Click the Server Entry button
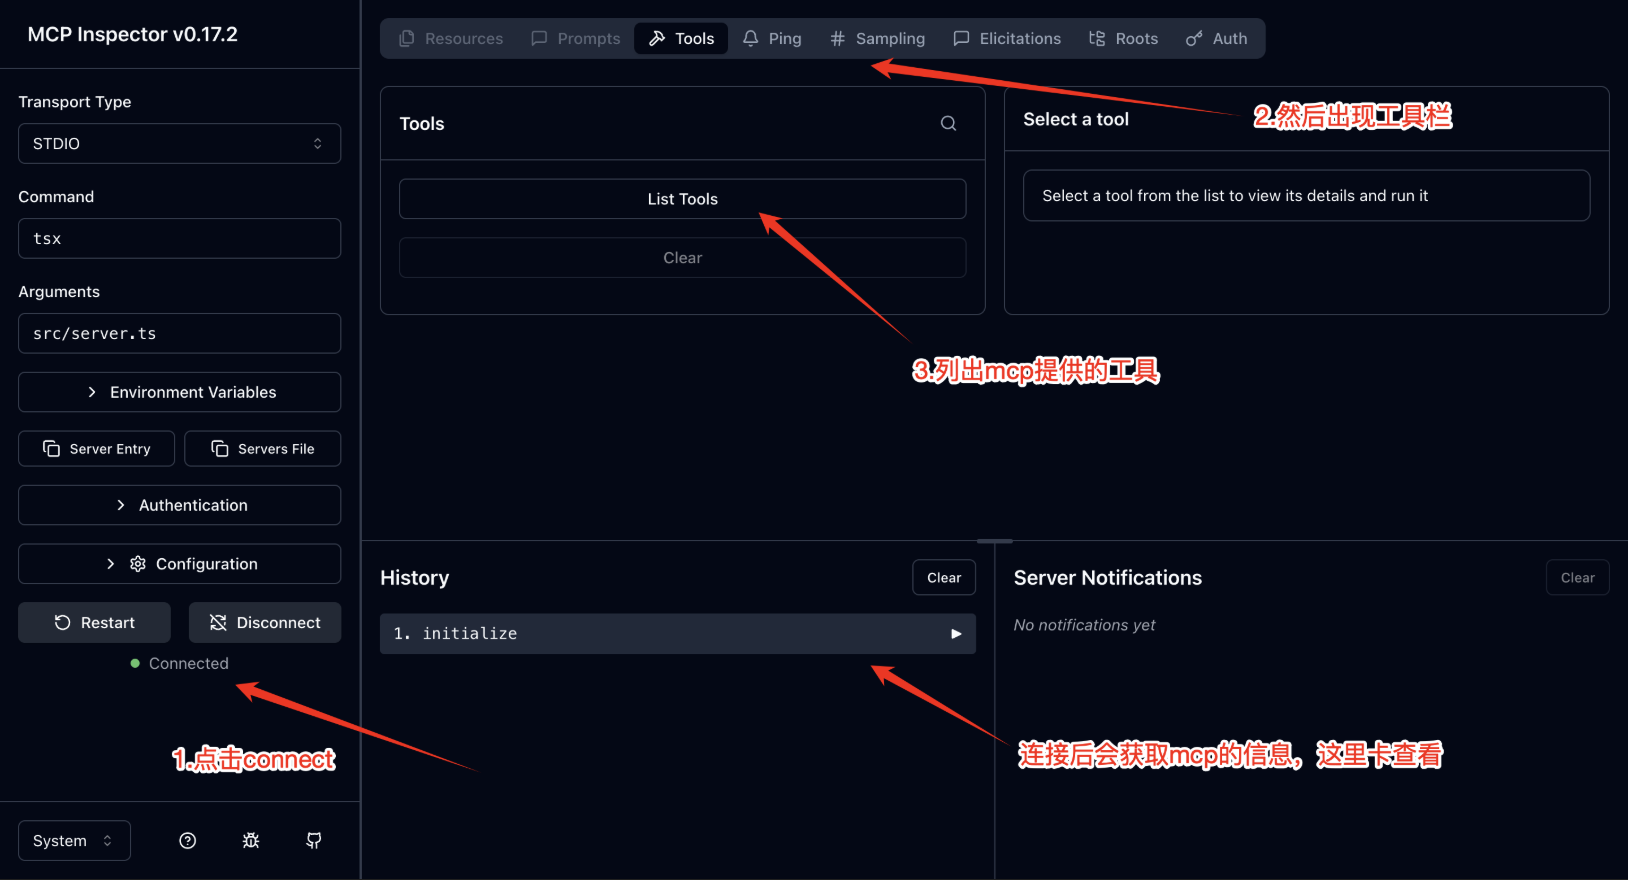 click(x=96, y=449)
